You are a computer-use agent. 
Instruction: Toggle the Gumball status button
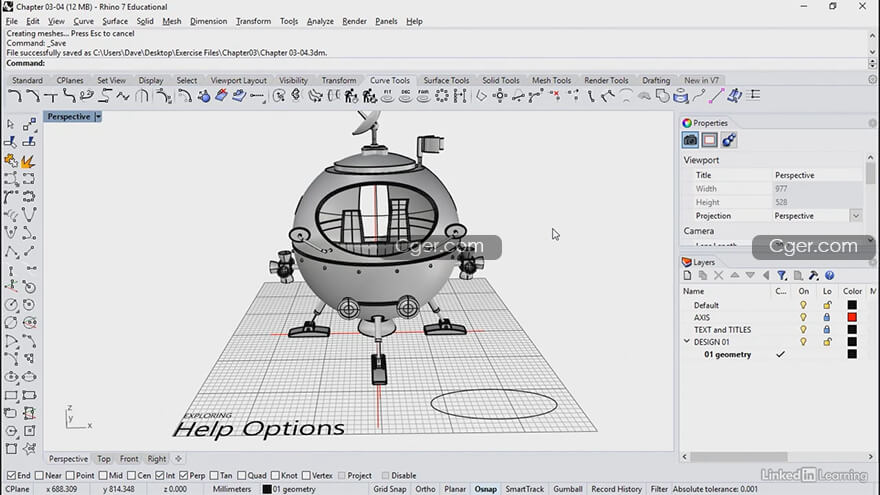point(567,489)
